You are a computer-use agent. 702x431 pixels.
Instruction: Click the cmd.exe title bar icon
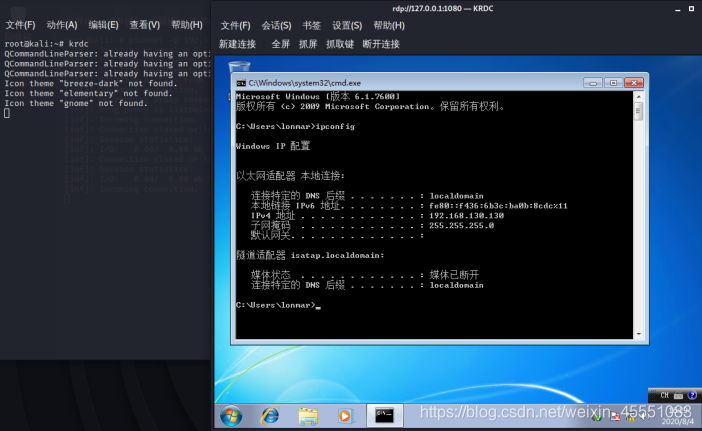click(x=241, y=83)
